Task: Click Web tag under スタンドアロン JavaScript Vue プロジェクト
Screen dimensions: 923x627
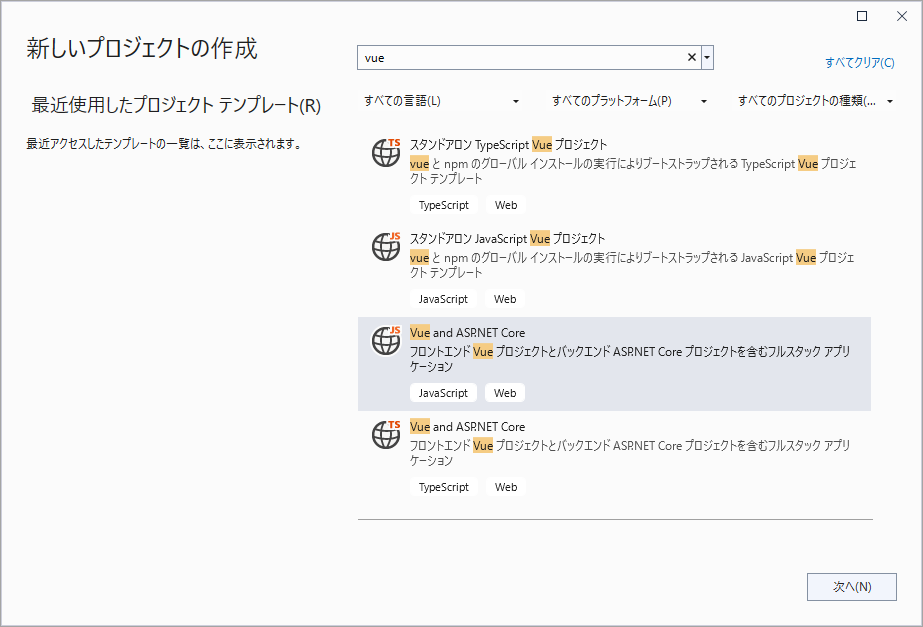Action: (505, 299)
